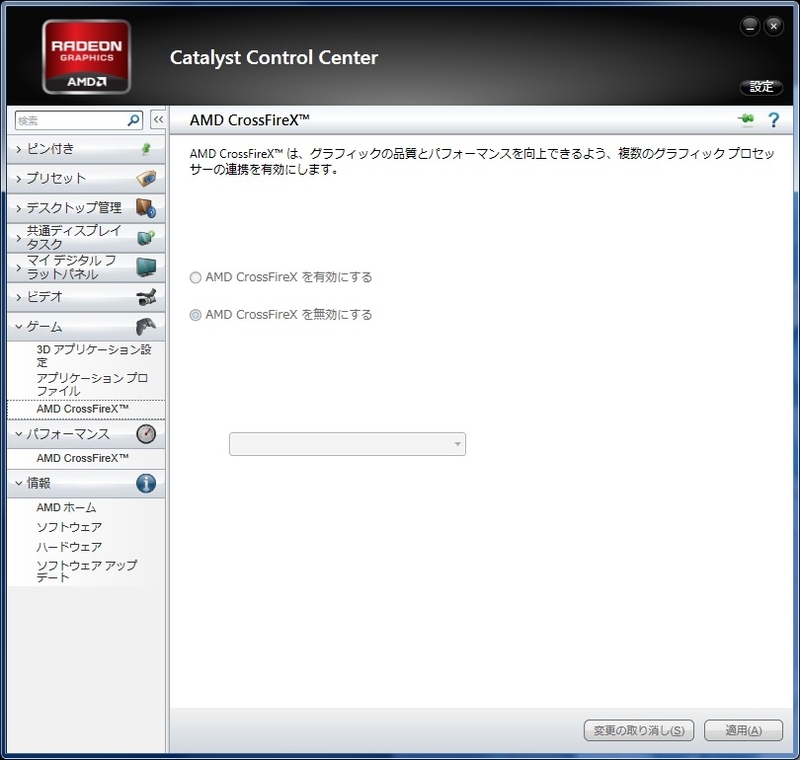Click the 共通ディスプレイ タスク display icon
The width and height of the screenshot is (800, 760).
coord(146,237)
